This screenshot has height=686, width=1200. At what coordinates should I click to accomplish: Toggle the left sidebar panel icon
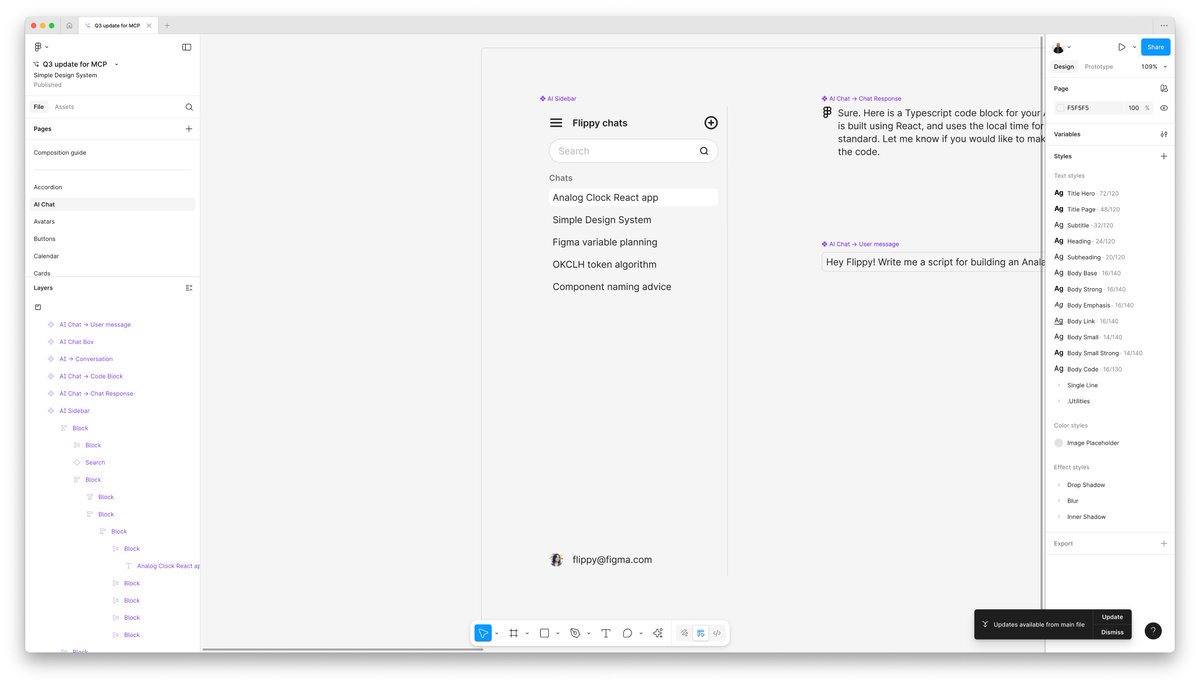187,47
